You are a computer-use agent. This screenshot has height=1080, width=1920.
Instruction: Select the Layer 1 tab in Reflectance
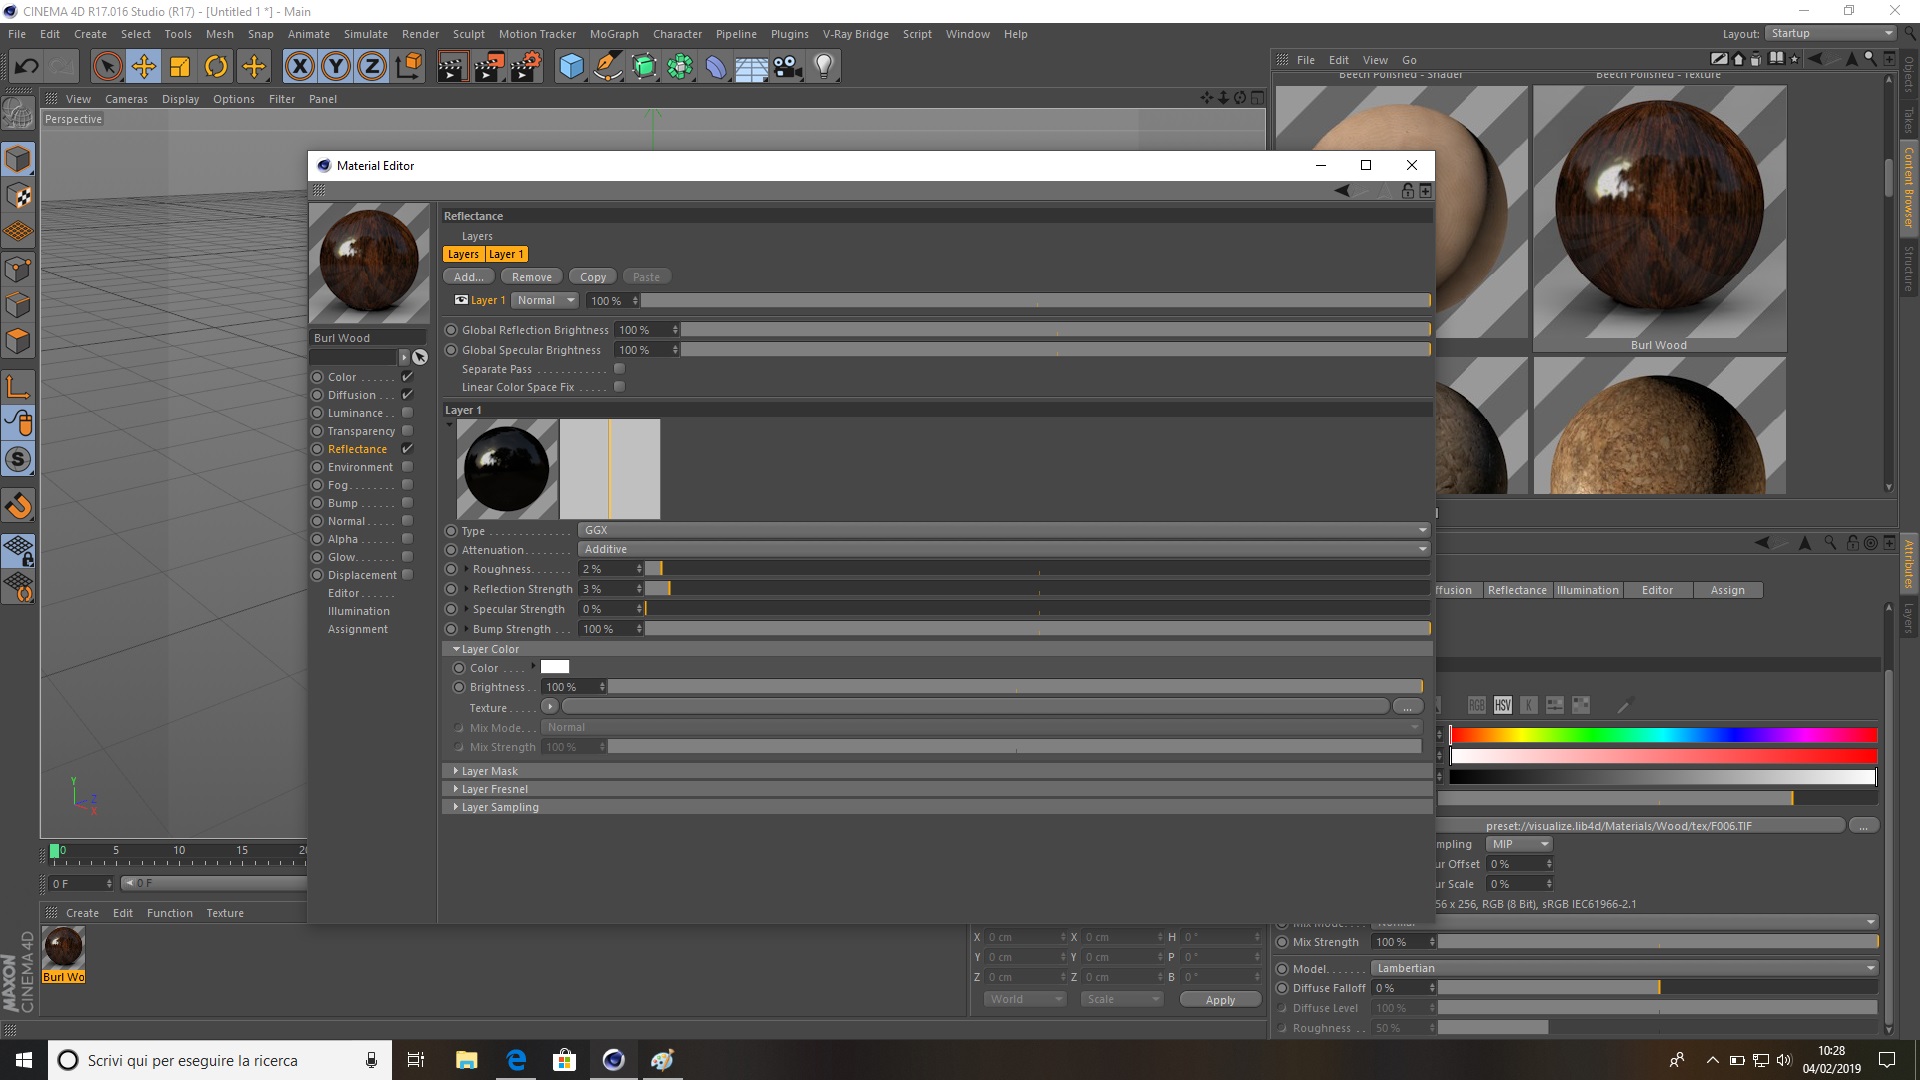(x=506, y=254)
